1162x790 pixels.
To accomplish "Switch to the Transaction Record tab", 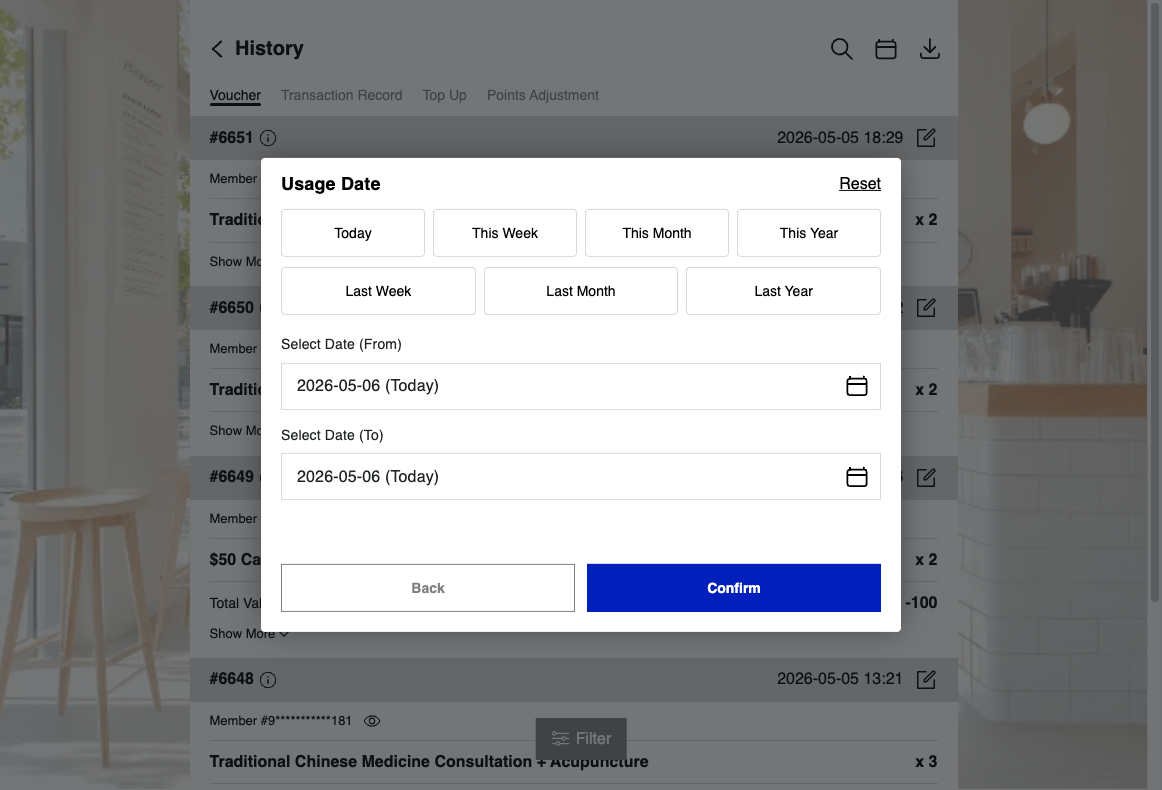I will point(342,96).
